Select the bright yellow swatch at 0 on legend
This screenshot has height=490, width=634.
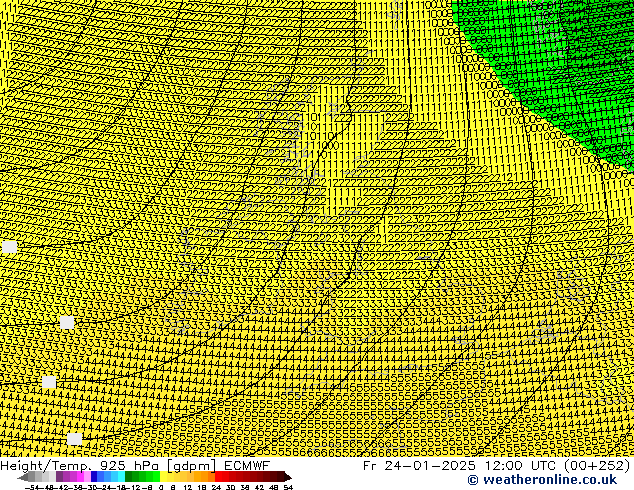click(x=163, y=477)
